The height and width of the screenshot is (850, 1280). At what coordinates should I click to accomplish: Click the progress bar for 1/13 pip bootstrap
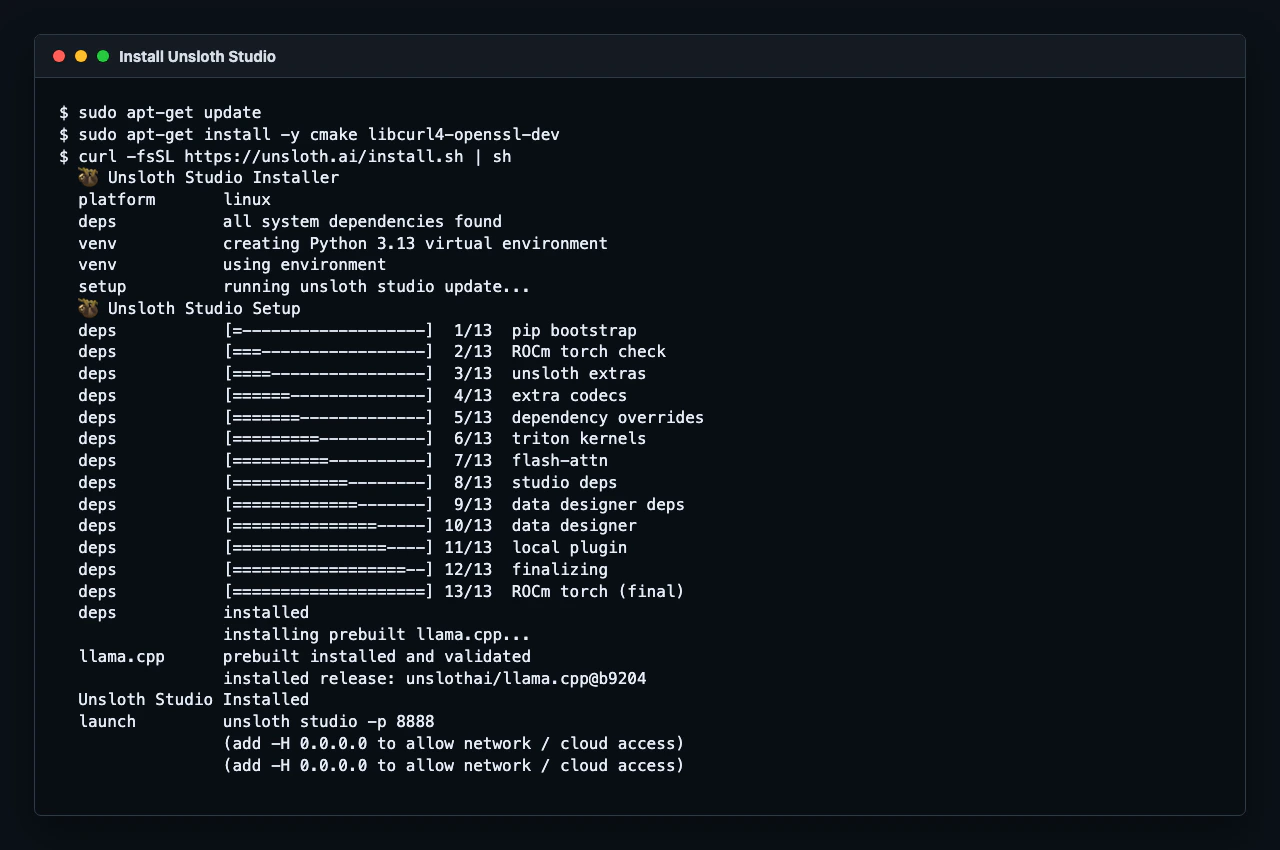click(329, 330)
